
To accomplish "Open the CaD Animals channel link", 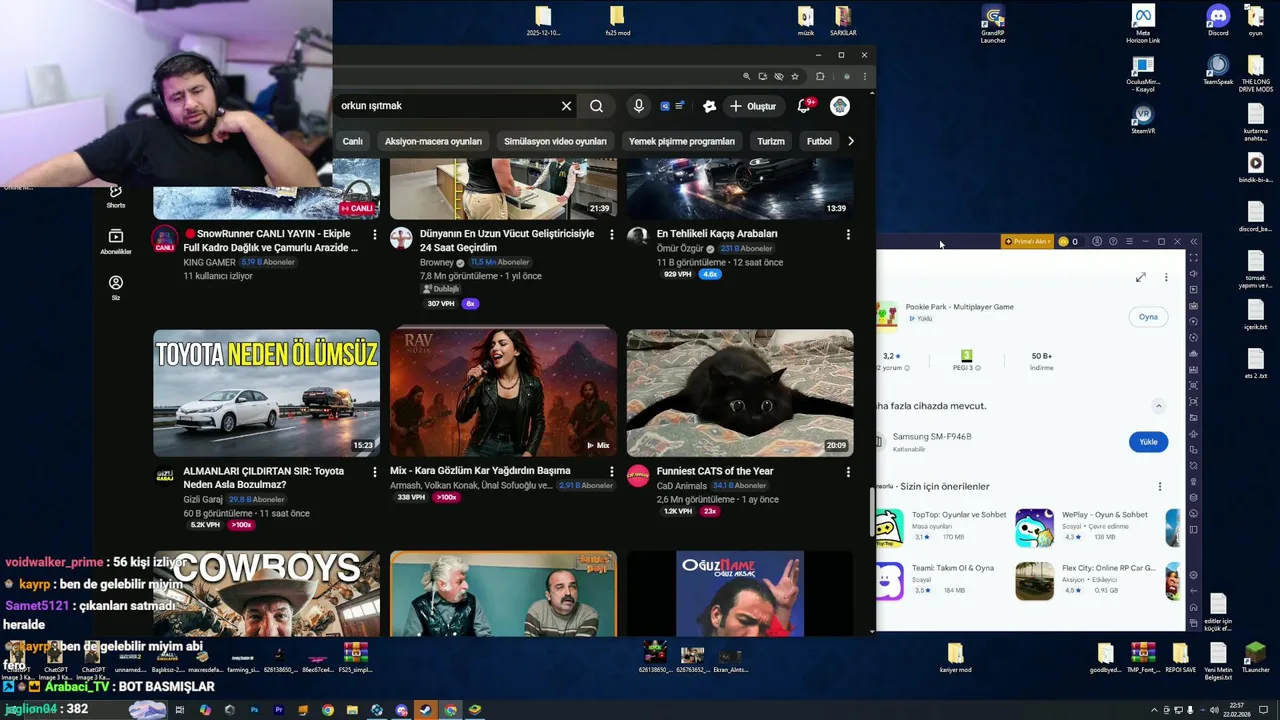I will tap(682, 485).
